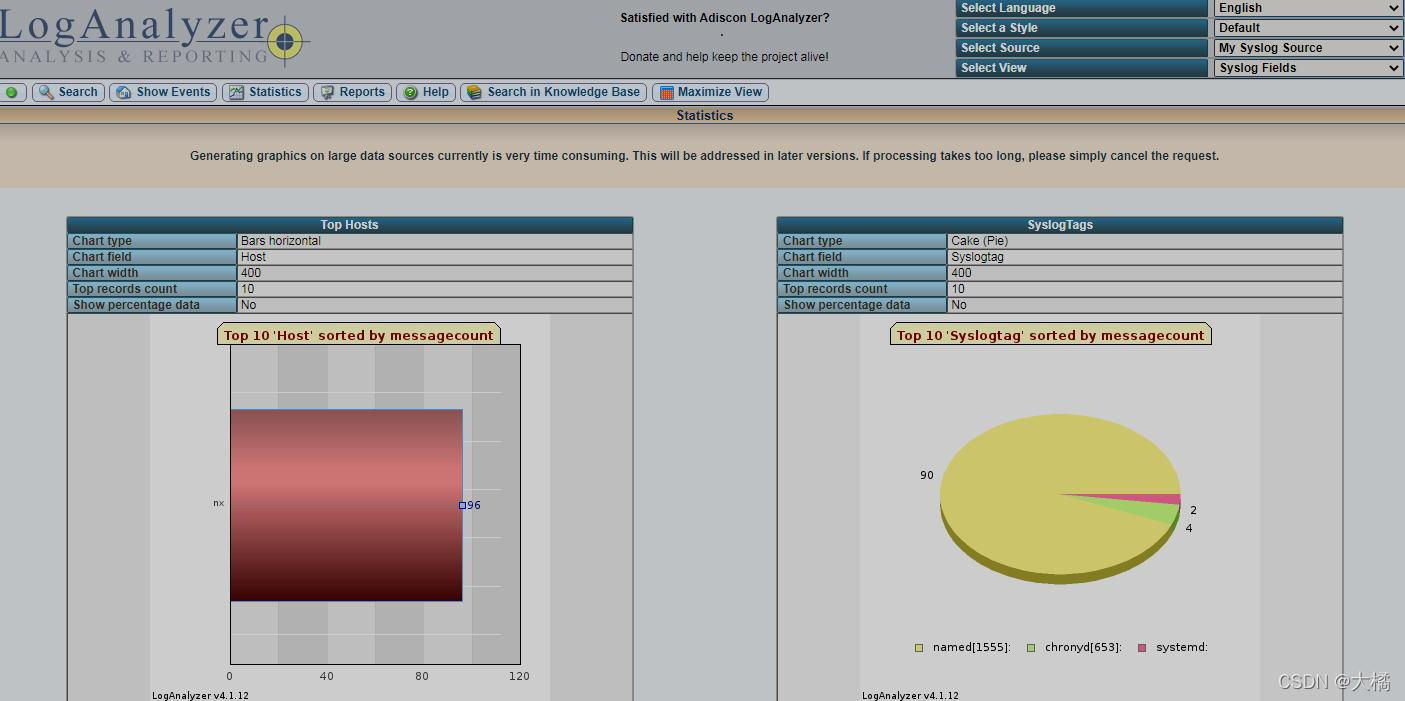Open the Reports menu item
Viewport: 1405px width, 701px height.
(x=353, y=92)
